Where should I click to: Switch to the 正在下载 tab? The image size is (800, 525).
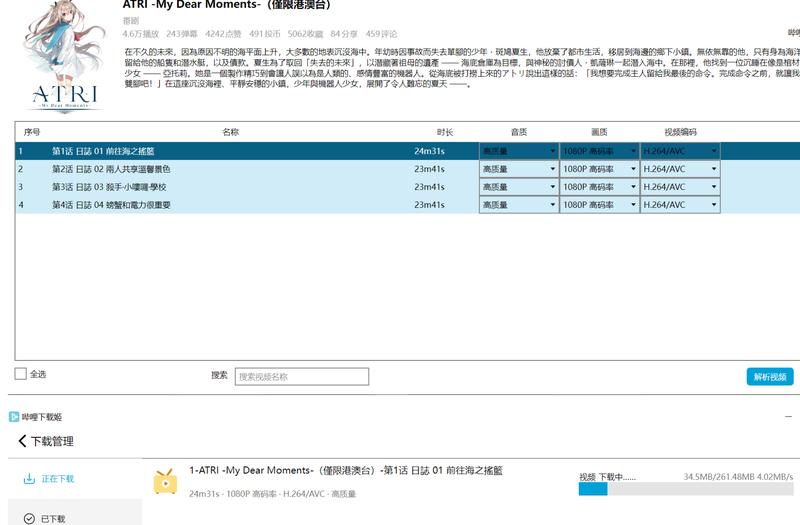tap(74, 479)
